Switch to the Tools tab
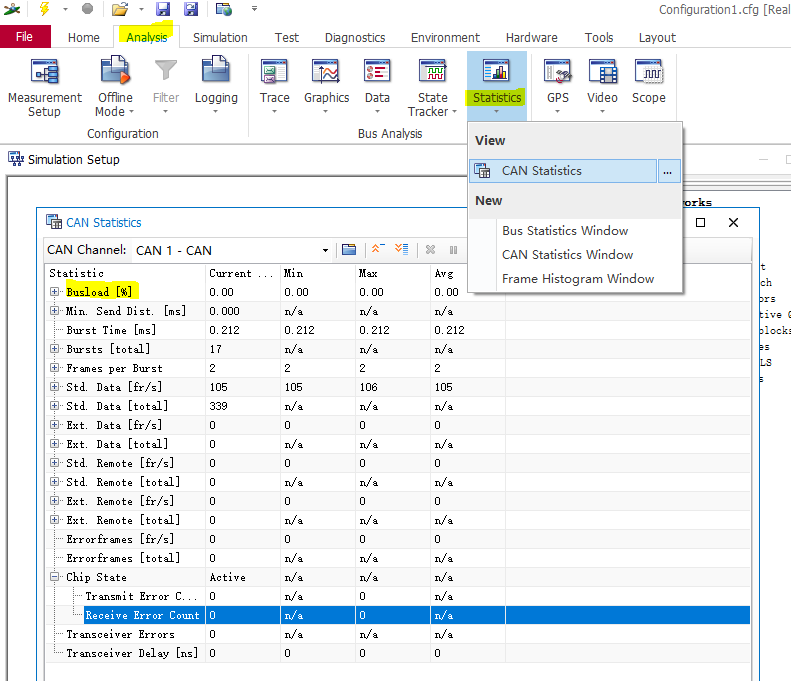This screenshot has height=685, width=791. 599,38
